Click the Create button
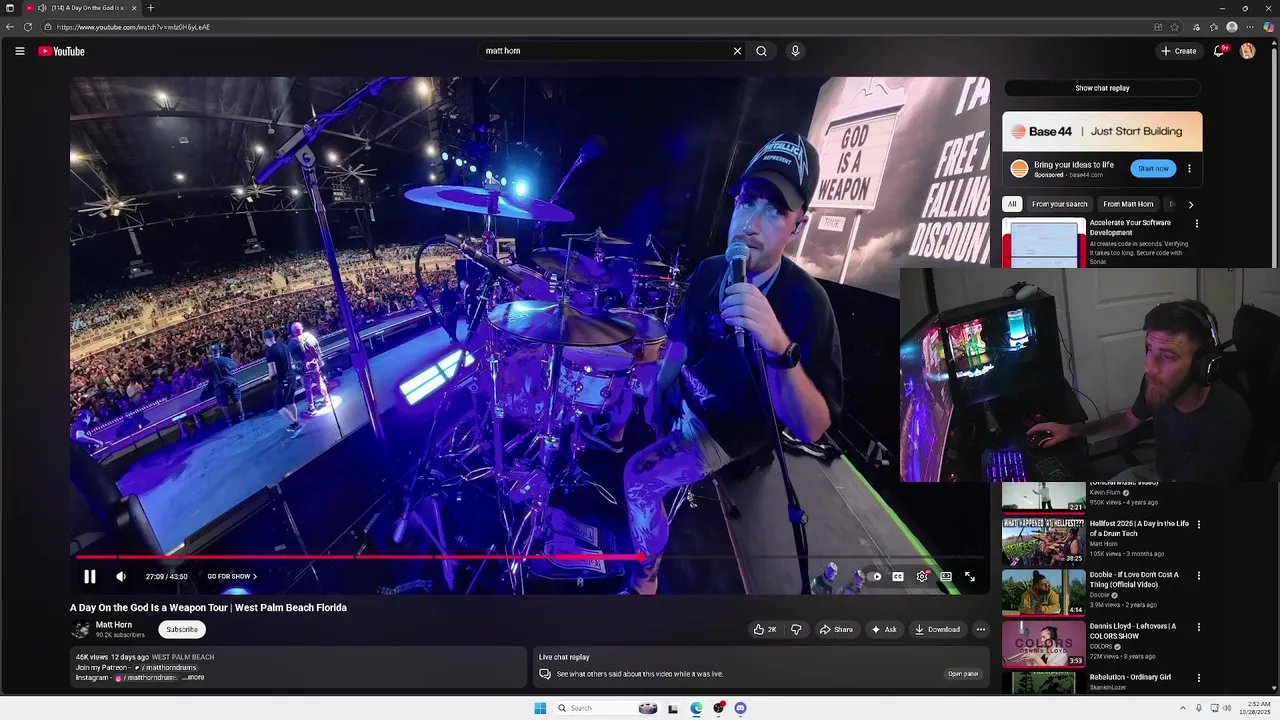Image resolution: width=1280 pixels, height=720 pixels. 1178,51
